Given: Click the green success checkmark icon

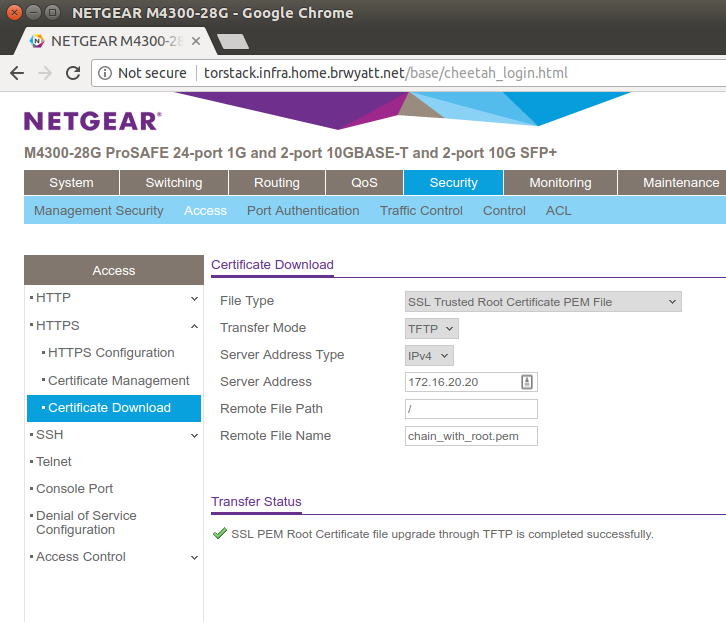Looking at the screenshot, I should pyautogui.click(x=219, y=534).
